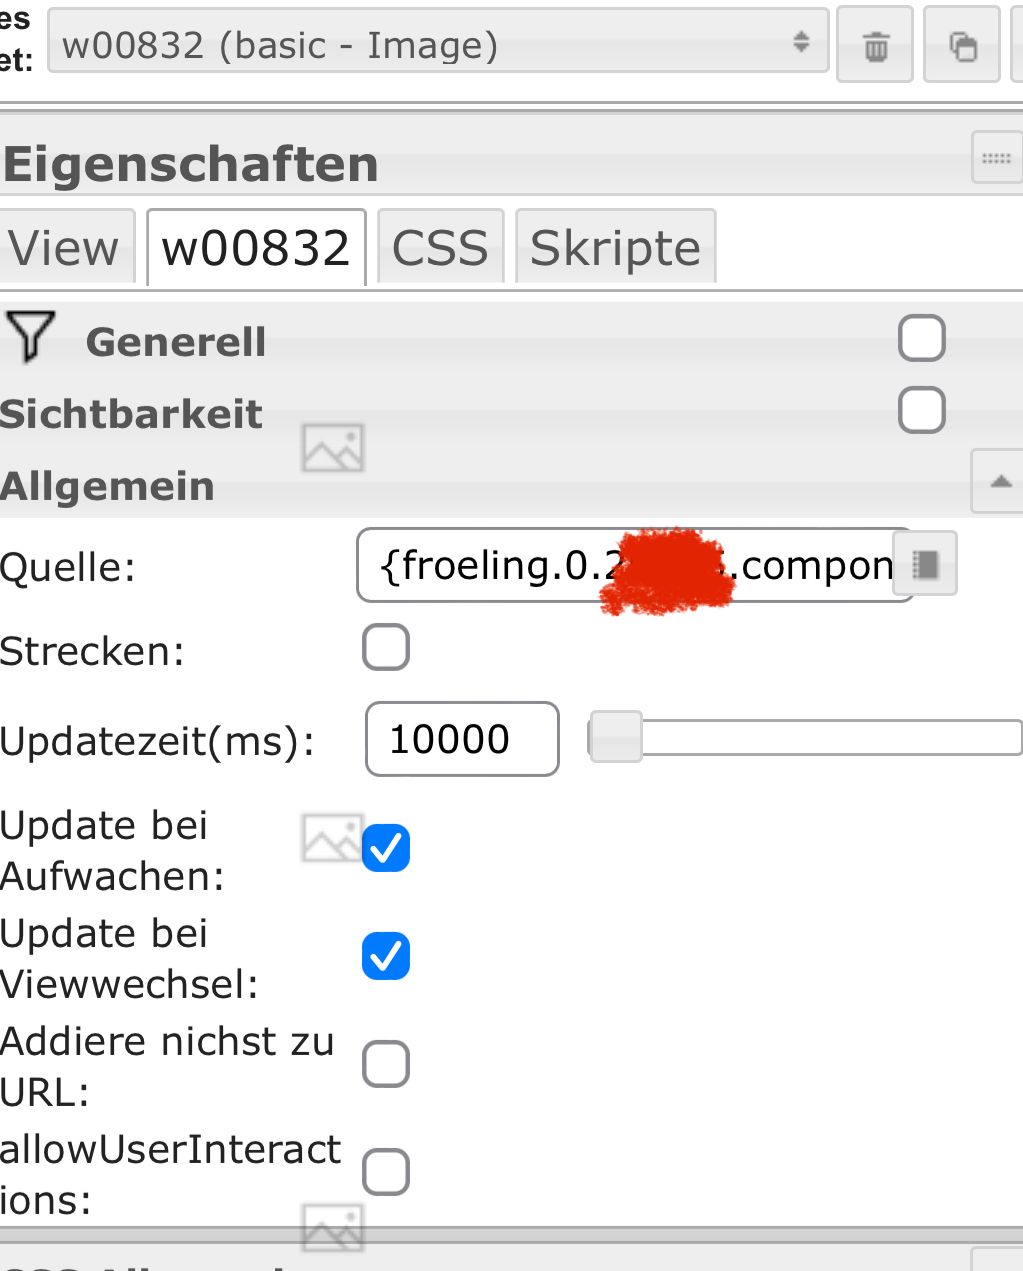
Task: Click the Eigenschaften panel grip icon
Action: pyautogui.click(x=996, y=158)
